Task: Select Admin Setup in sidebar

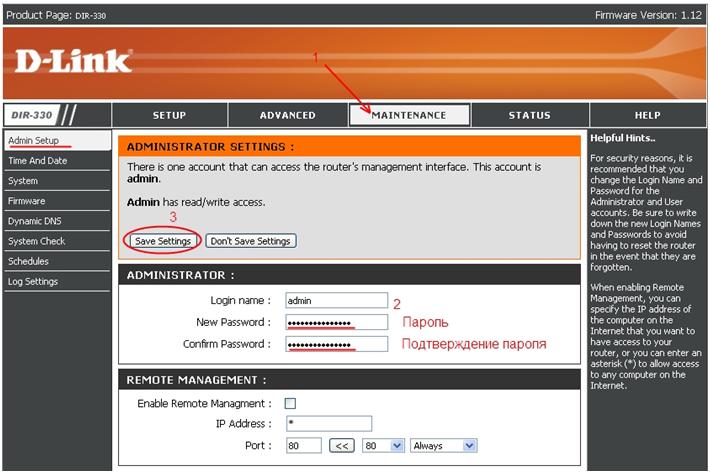Action: click(x=34, y=141)
